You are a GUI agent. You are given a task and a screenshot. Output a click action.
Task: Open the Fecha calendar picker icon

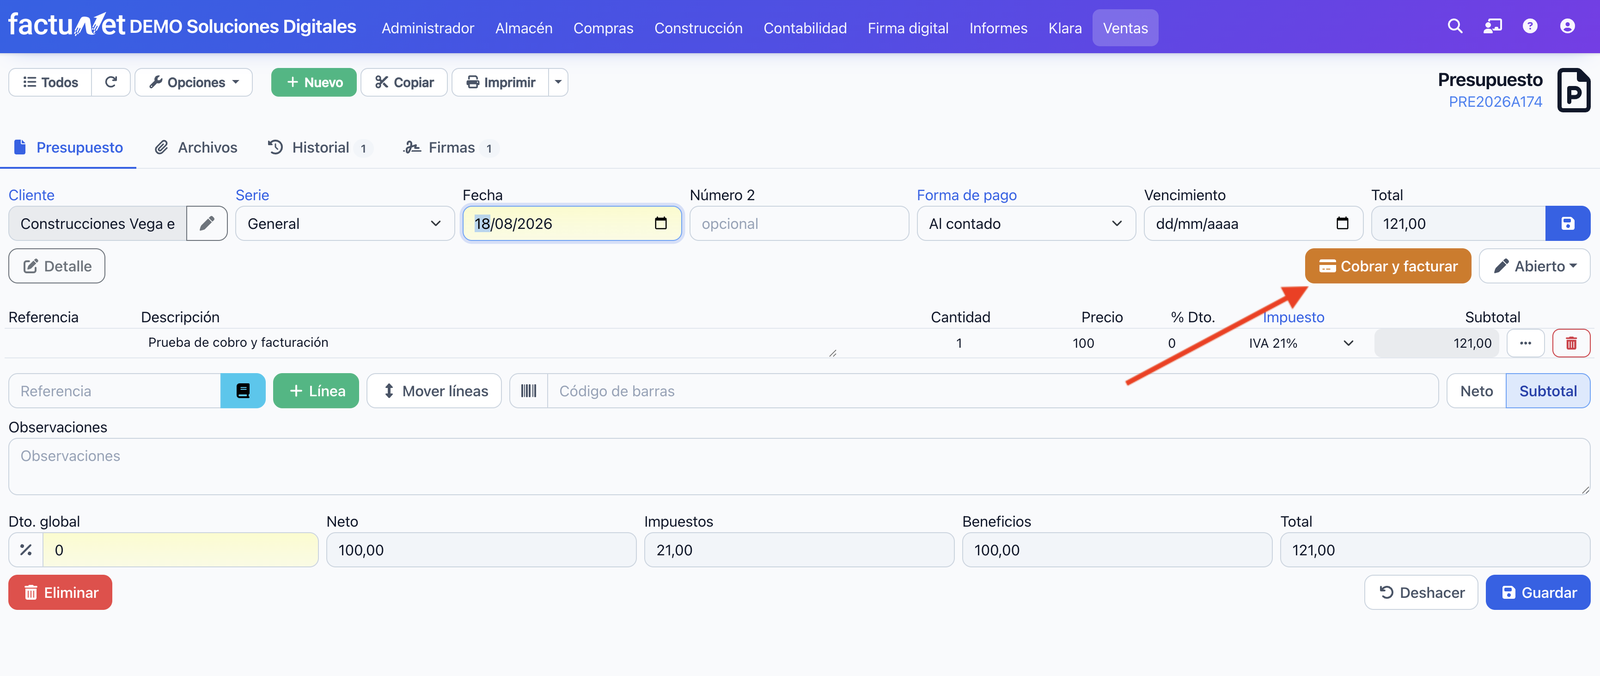coord(661,223)
